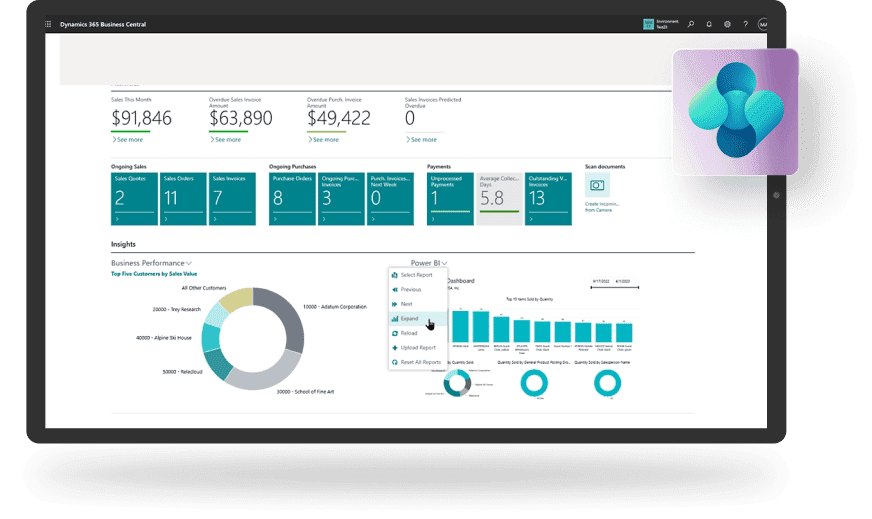Image resolution: width=872 pixels, height=519 pixels.
Task: Open the Power BI dropdown
Action: point(429,263)
